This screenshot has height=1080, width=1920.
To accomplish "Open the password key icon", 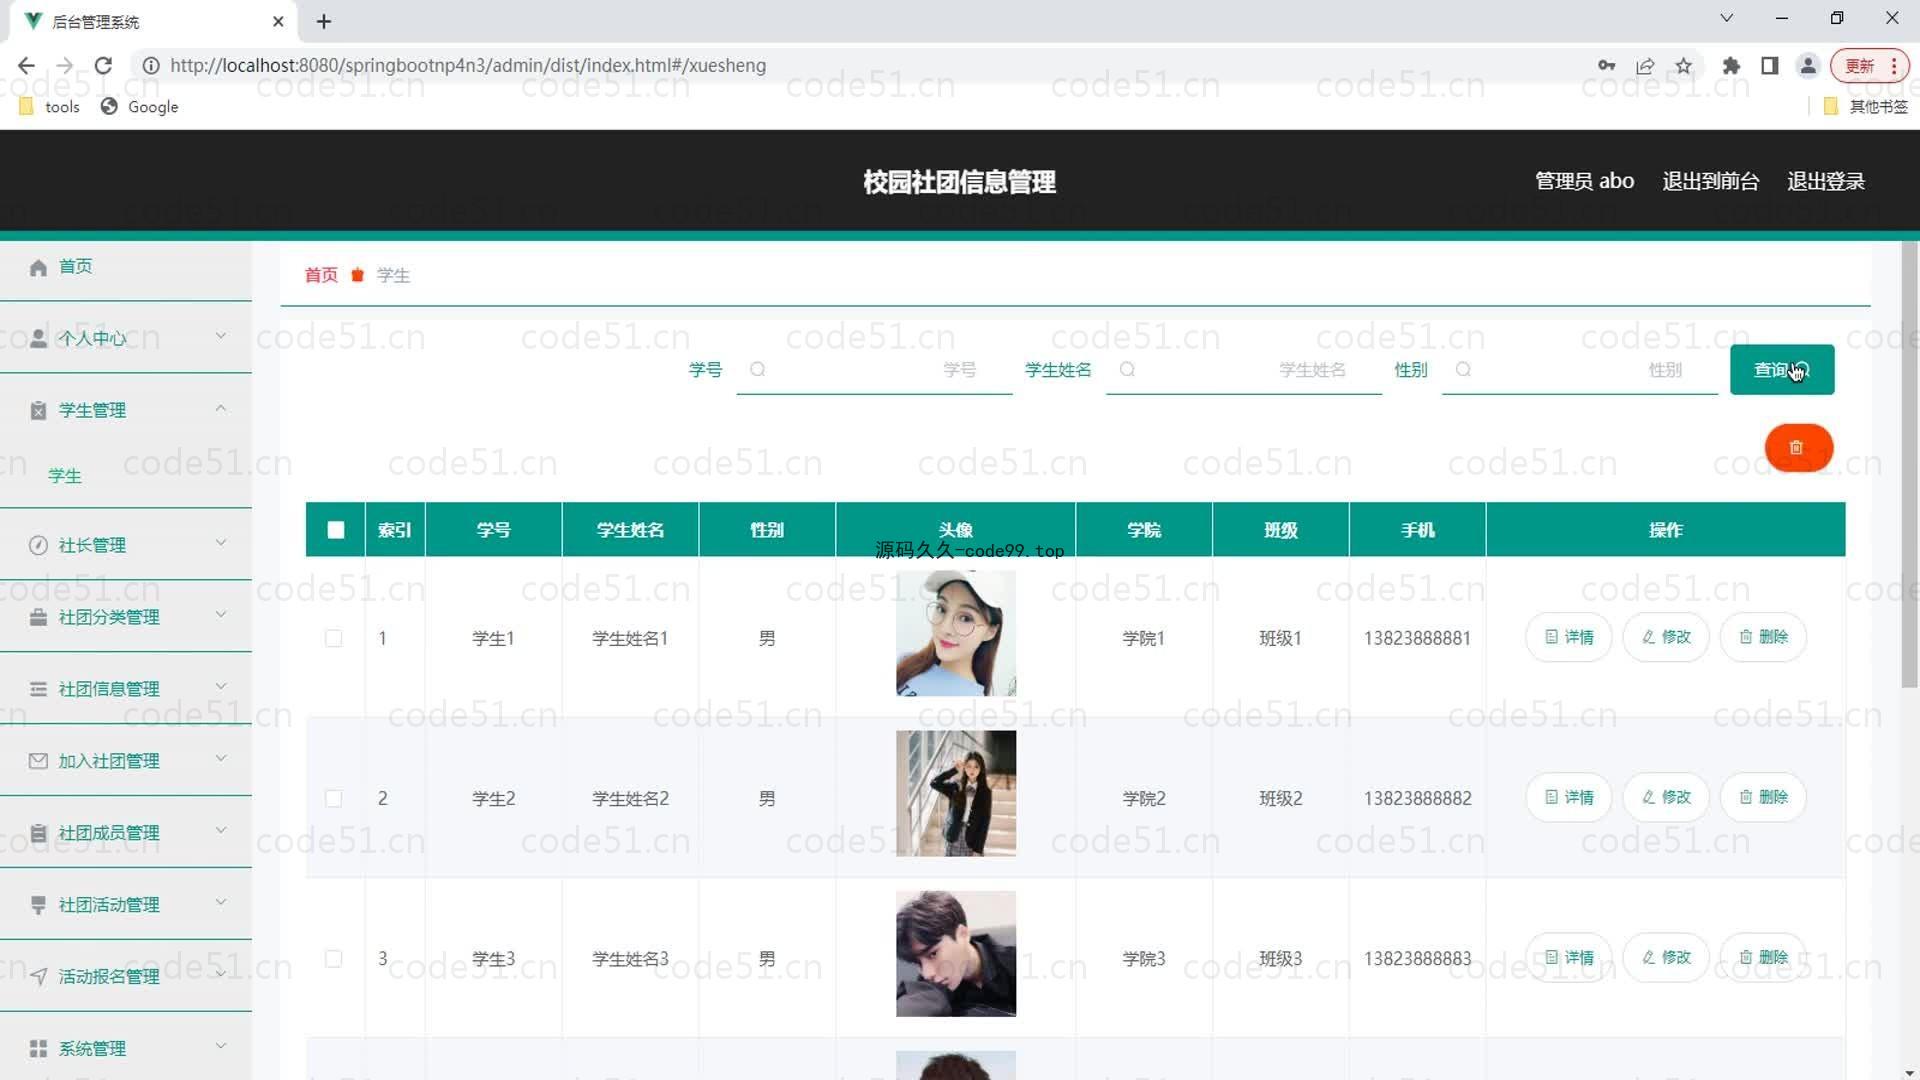I will [1607, 66].
